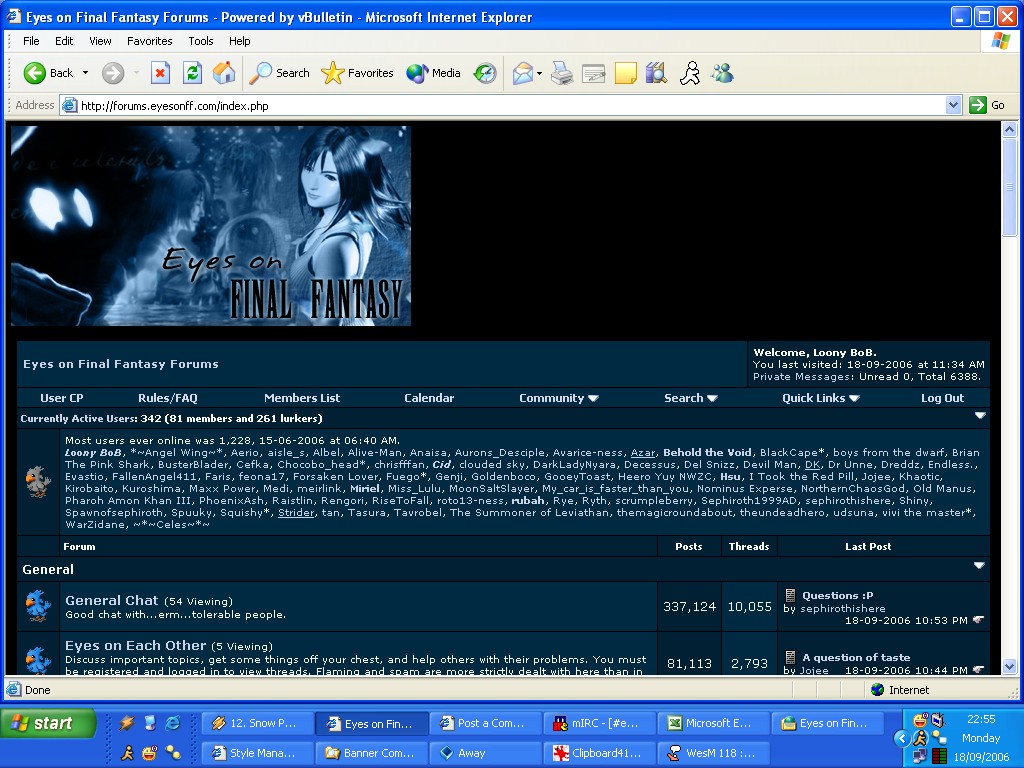Screen dimensions: 1024x768
Task: Switch to WesM 118 taskbar window
Action: [714, 753]
